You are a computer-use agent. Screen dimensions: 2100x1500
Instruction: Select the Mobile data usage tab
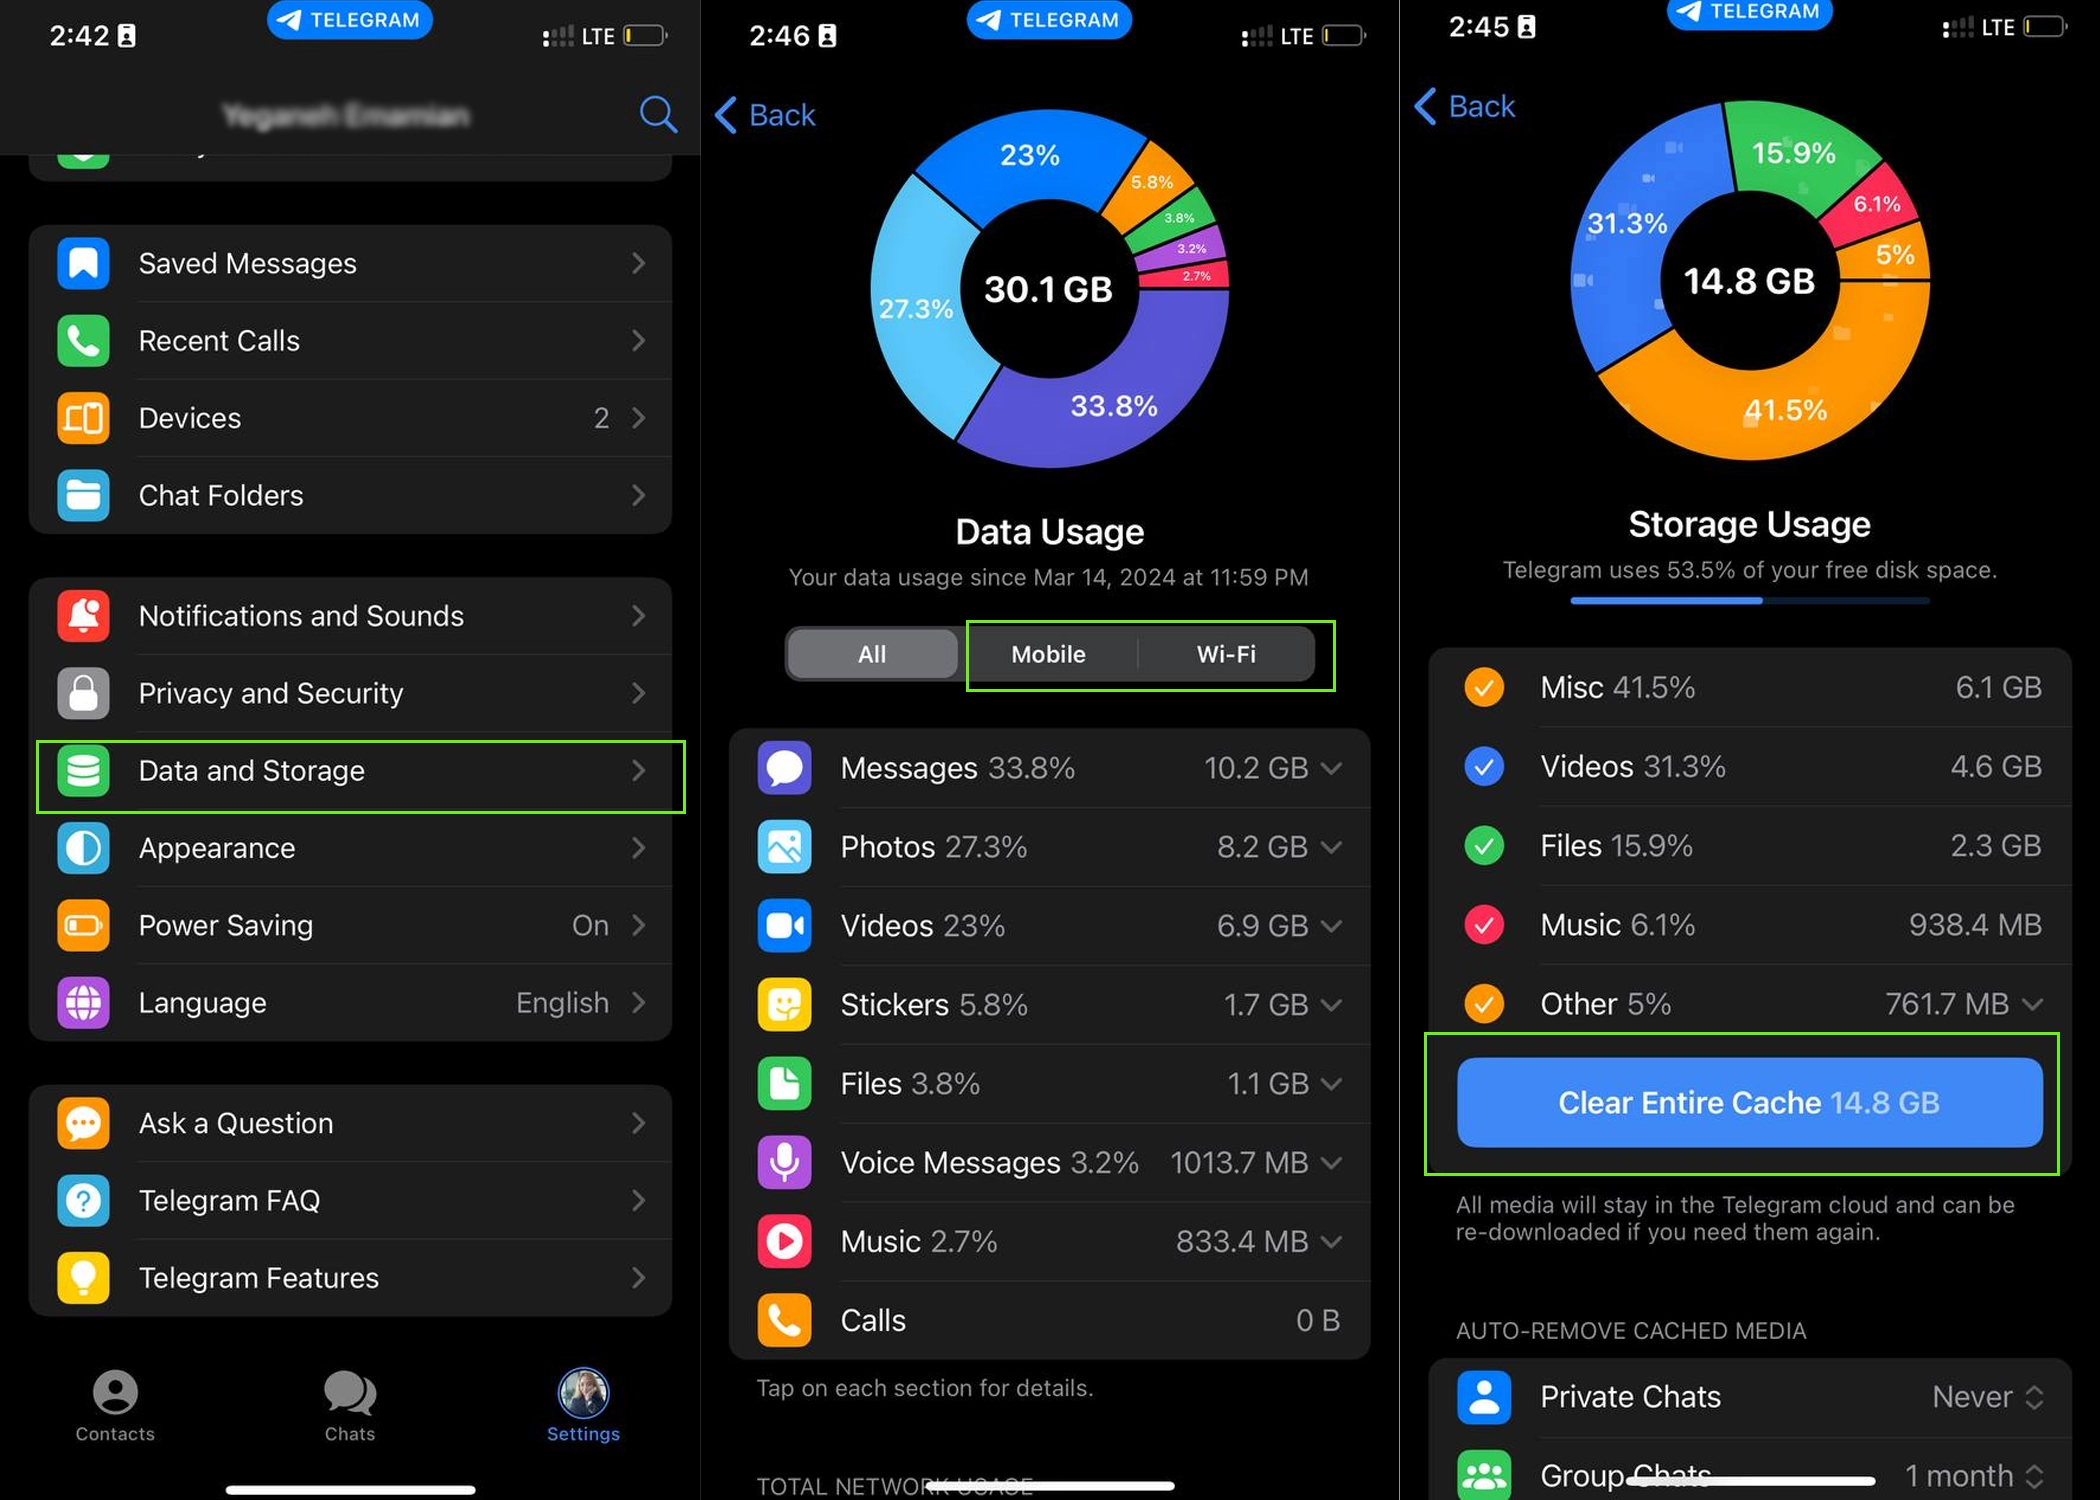[1047, 654]
